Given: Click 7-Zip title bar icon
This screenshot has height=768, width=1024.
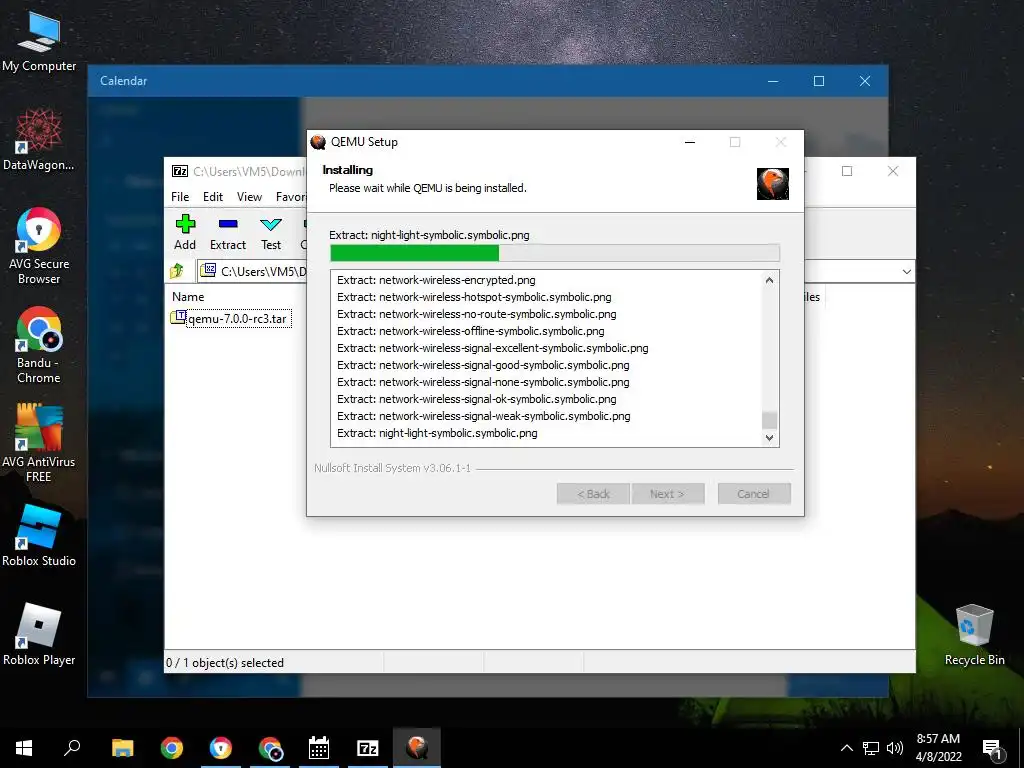Looking at the screenshot, I should (x=180, y=171).
